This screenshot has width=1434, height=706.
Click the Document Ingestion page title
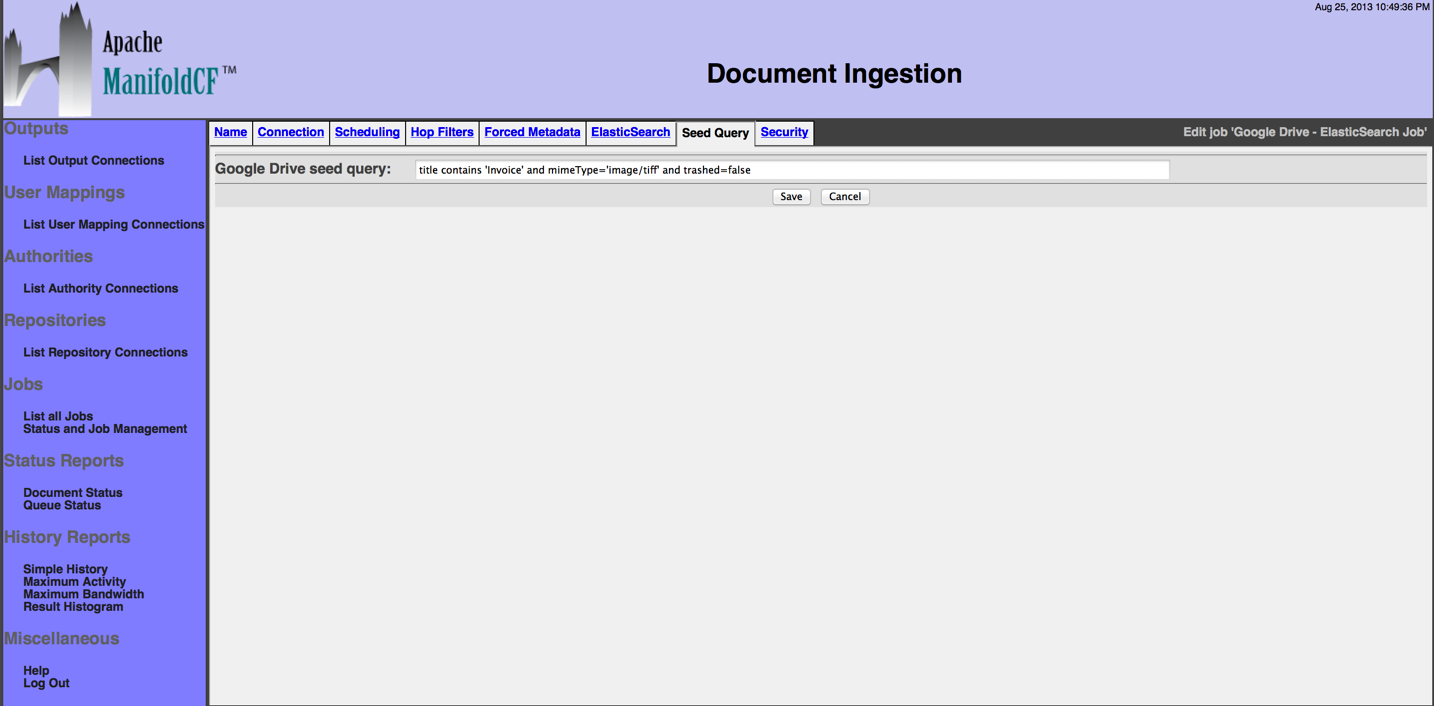coord(834,74)
